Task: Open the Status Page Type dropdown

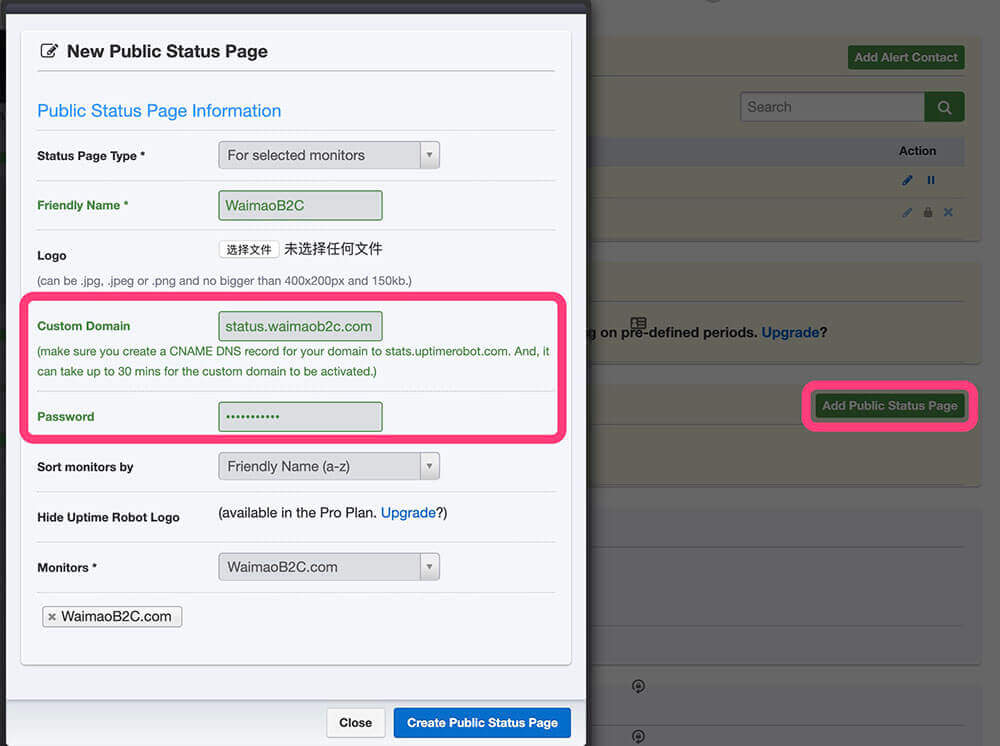Action: [328, 155]
